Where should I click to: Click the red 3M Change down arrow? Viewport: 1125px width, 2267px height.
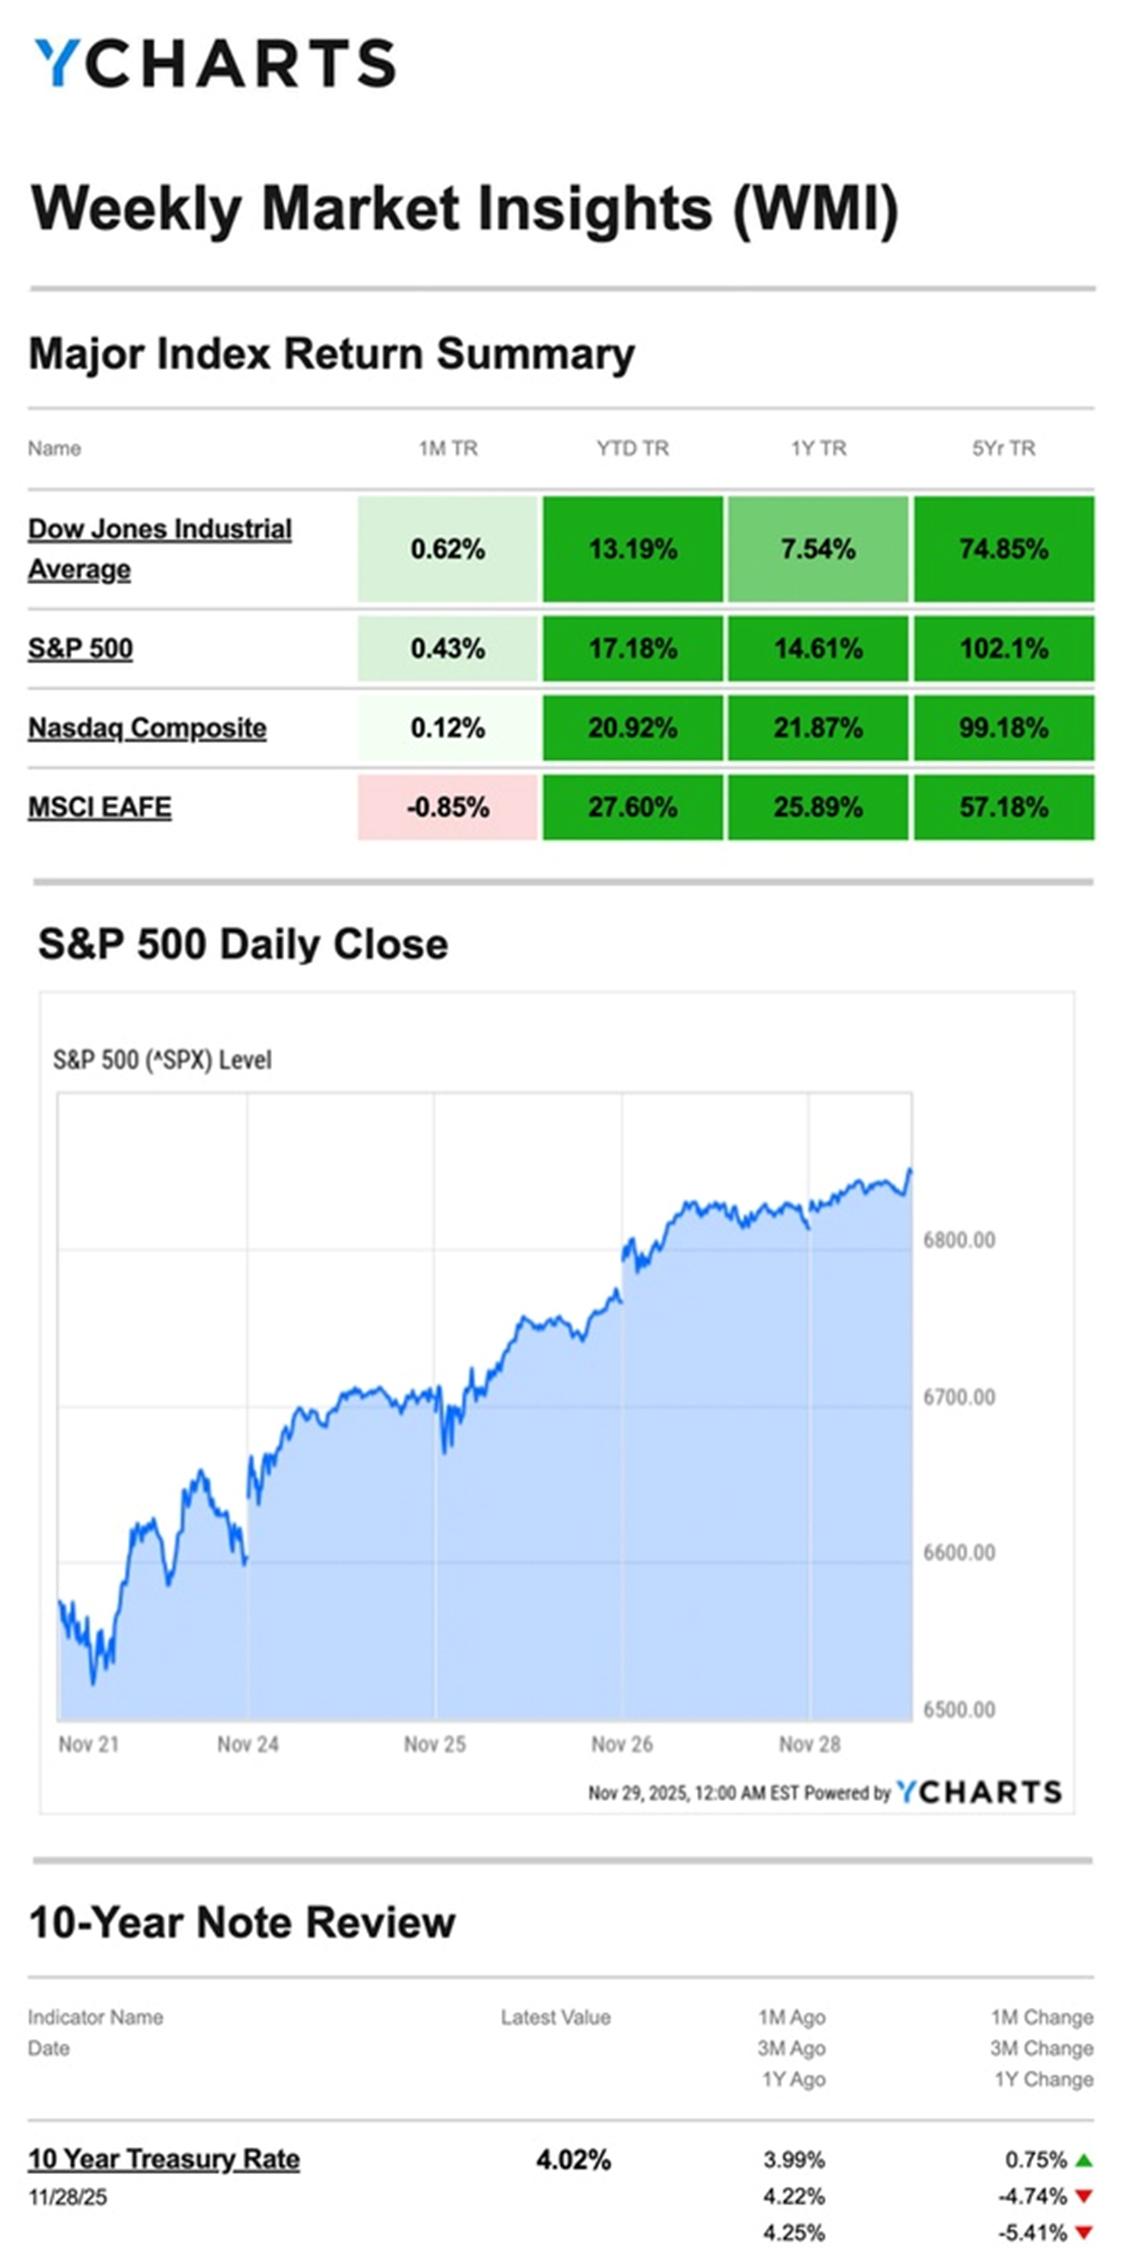pyautogui.click(x=1084, y=2197)
